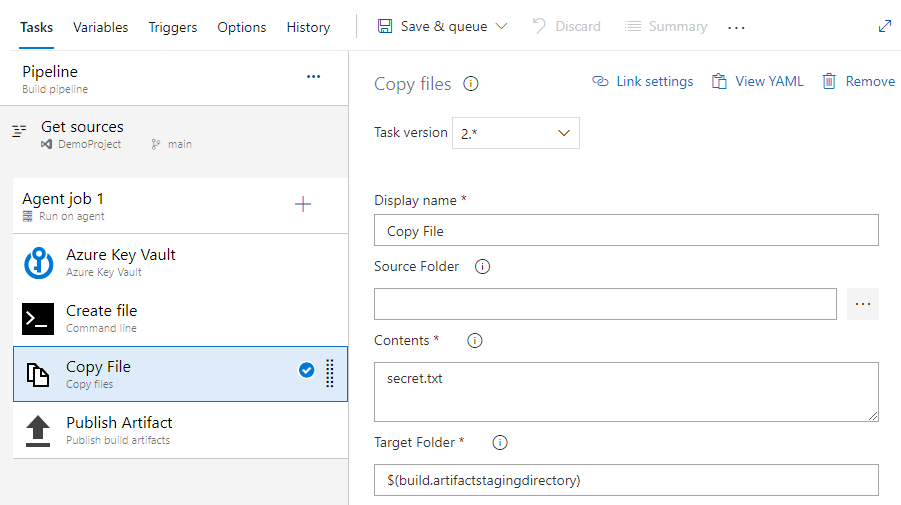The image size is (901, 505).
Task: Switch to the Variables tab
Action: (100, 27)
